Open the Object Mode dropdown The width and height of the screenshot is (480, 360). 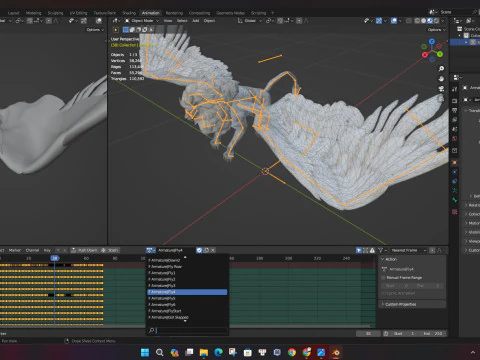point(142,21)
